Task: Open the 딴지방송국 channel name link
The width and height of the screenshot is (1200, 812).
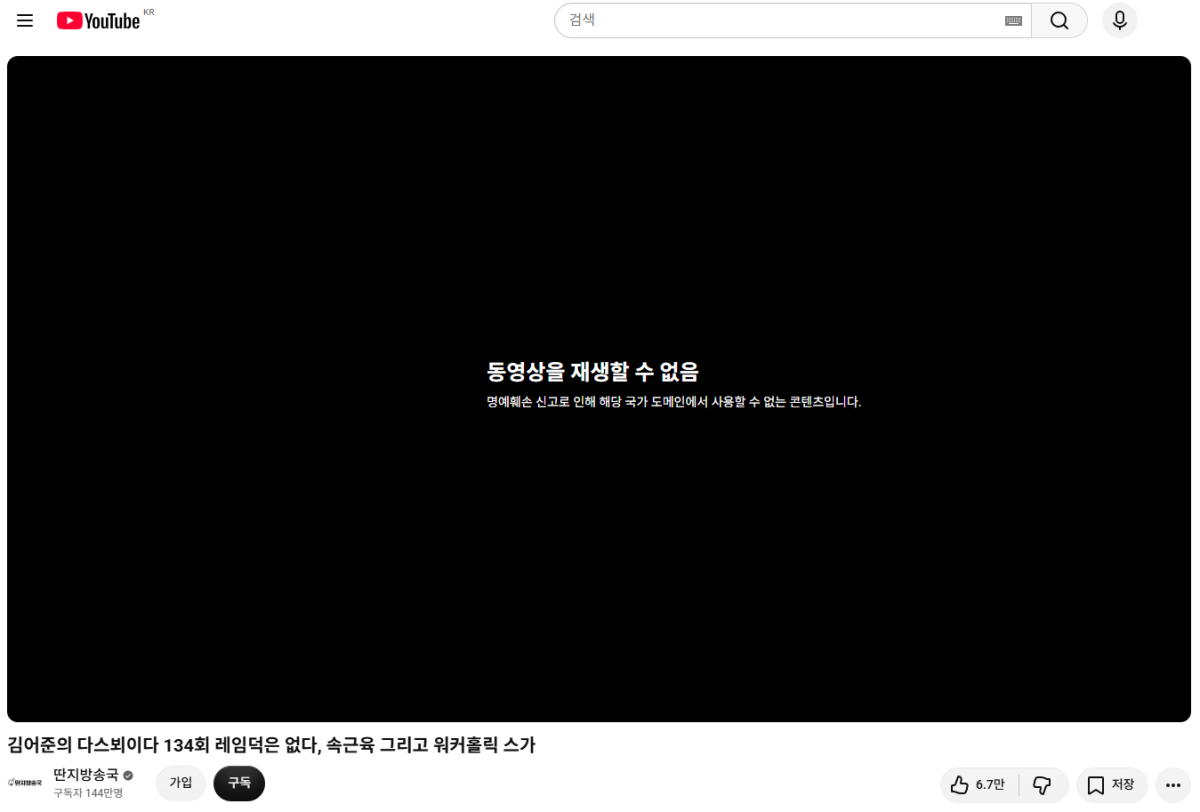Action: coord(86,774)
